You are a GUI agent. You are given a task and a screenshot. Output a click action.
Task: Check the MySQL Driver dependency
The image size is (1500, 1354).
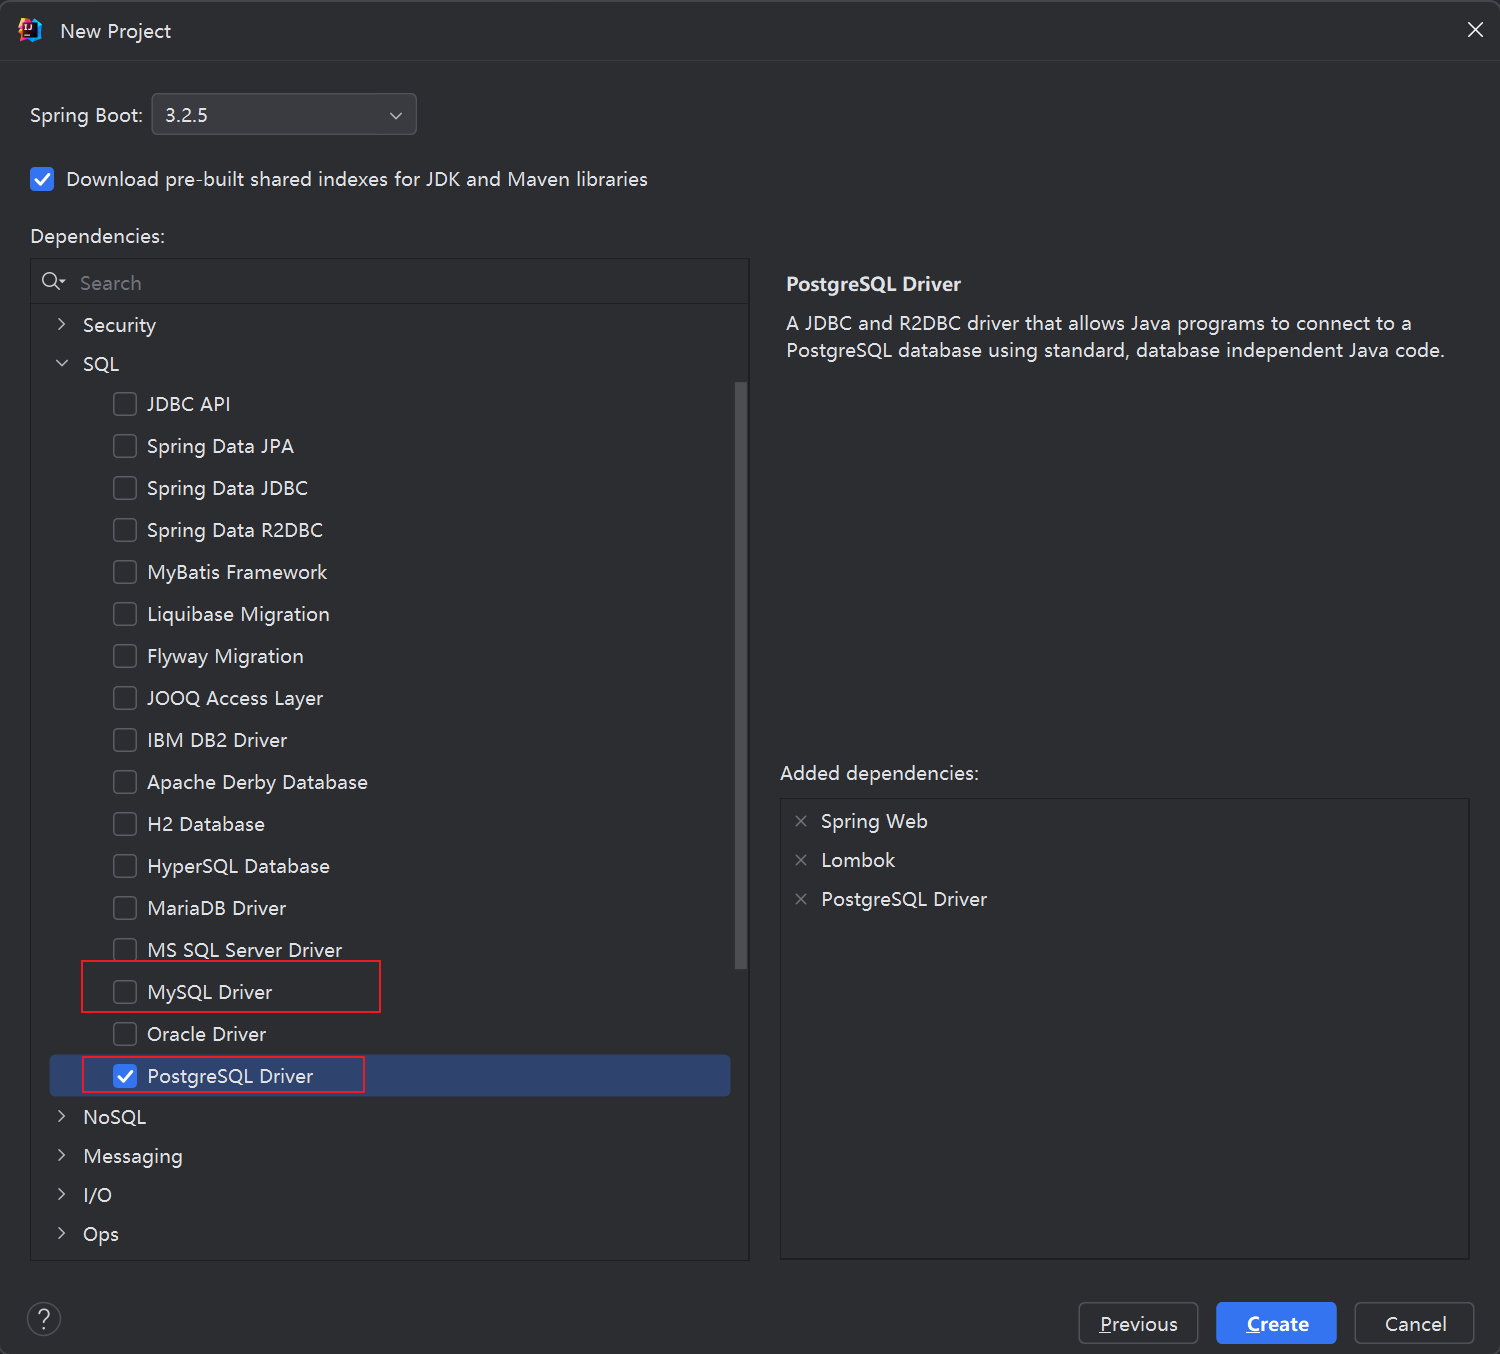pos(125,992)
